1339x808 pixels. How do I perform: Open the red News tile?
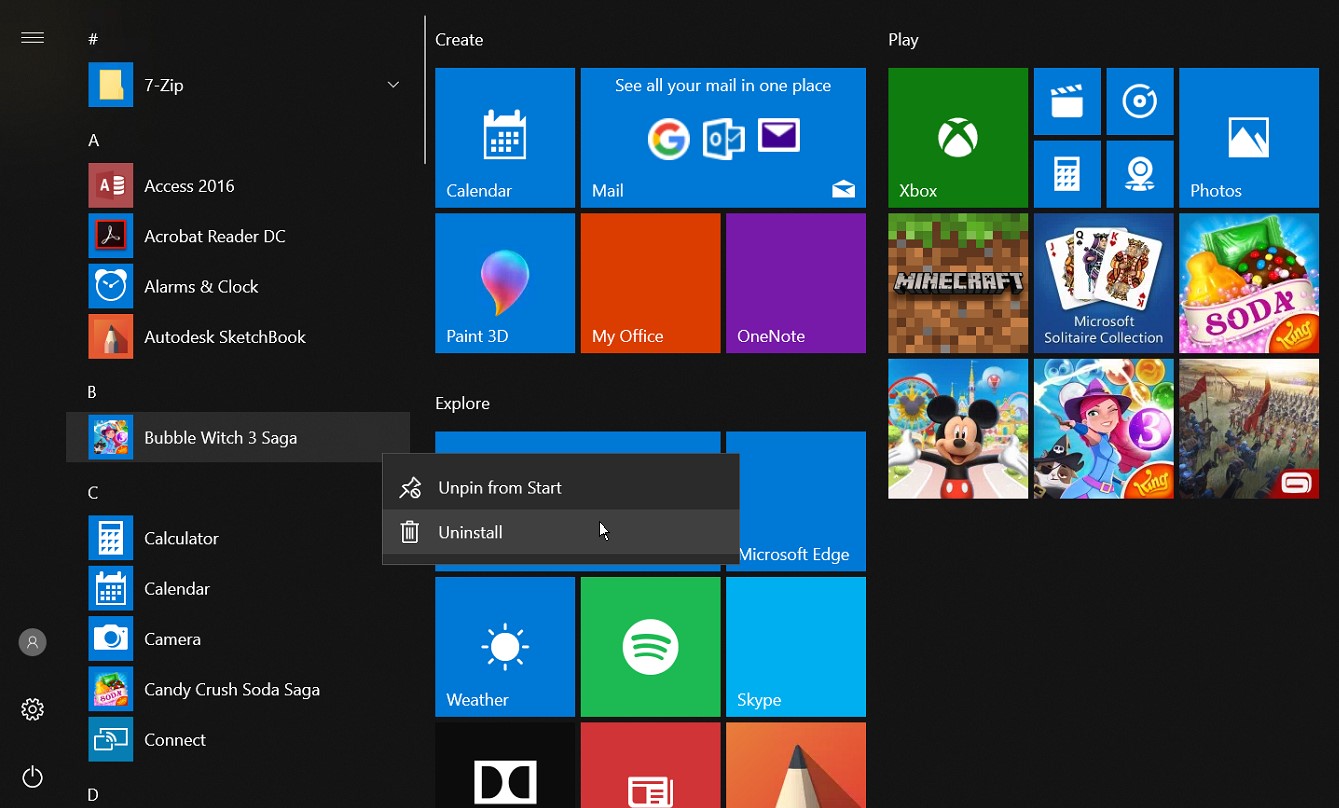pos(650,765)
